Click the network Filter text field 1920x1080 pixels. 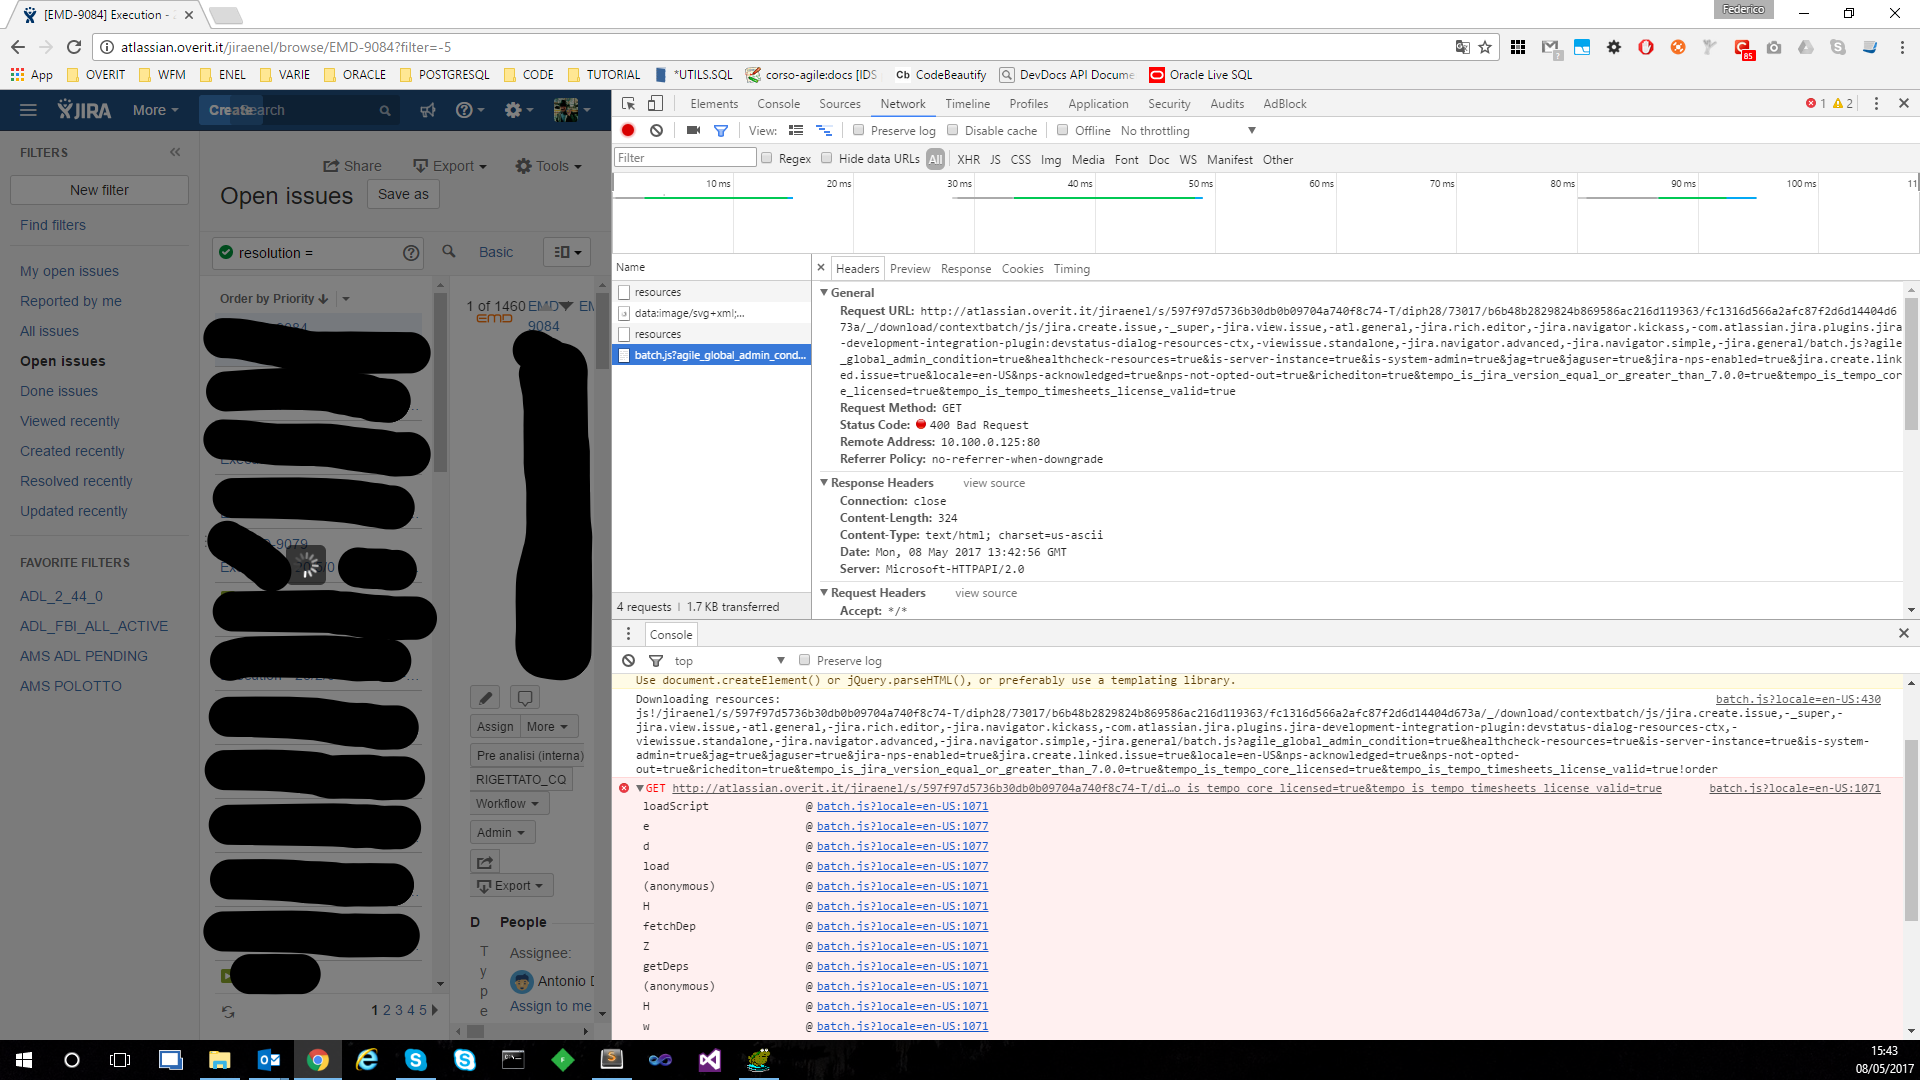(685, 158)
